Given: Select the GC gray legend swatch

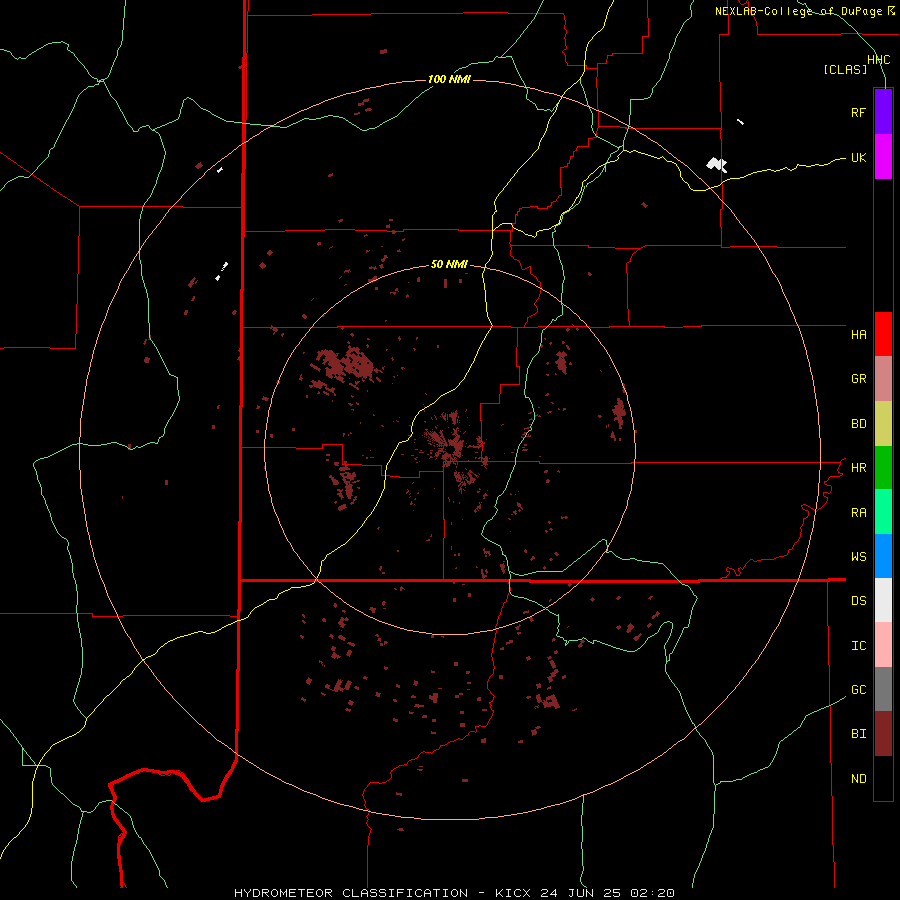Looking at the screenshot, I should pos(883,689).
